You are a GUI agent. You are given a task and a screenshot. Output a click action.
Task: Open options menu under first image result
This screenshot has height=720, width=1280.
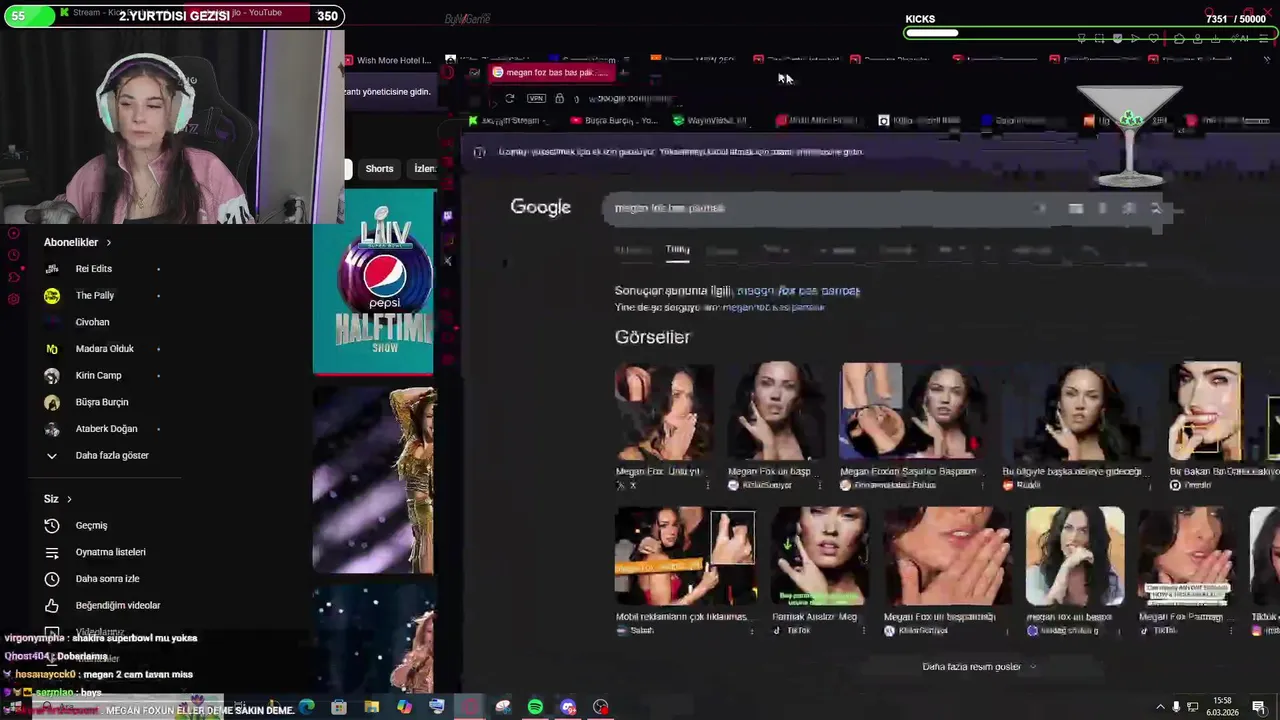708,486
